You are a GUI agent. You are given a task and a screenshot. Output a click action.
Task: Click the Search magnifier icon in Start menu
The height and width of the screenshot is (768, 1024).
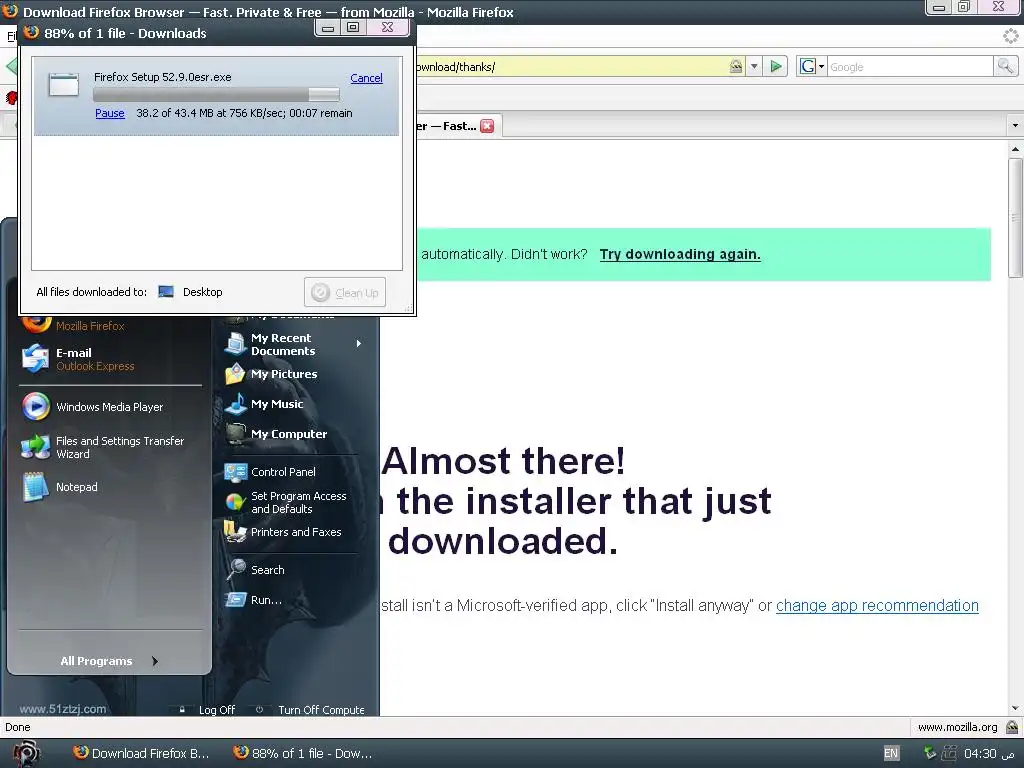[235, 569]
